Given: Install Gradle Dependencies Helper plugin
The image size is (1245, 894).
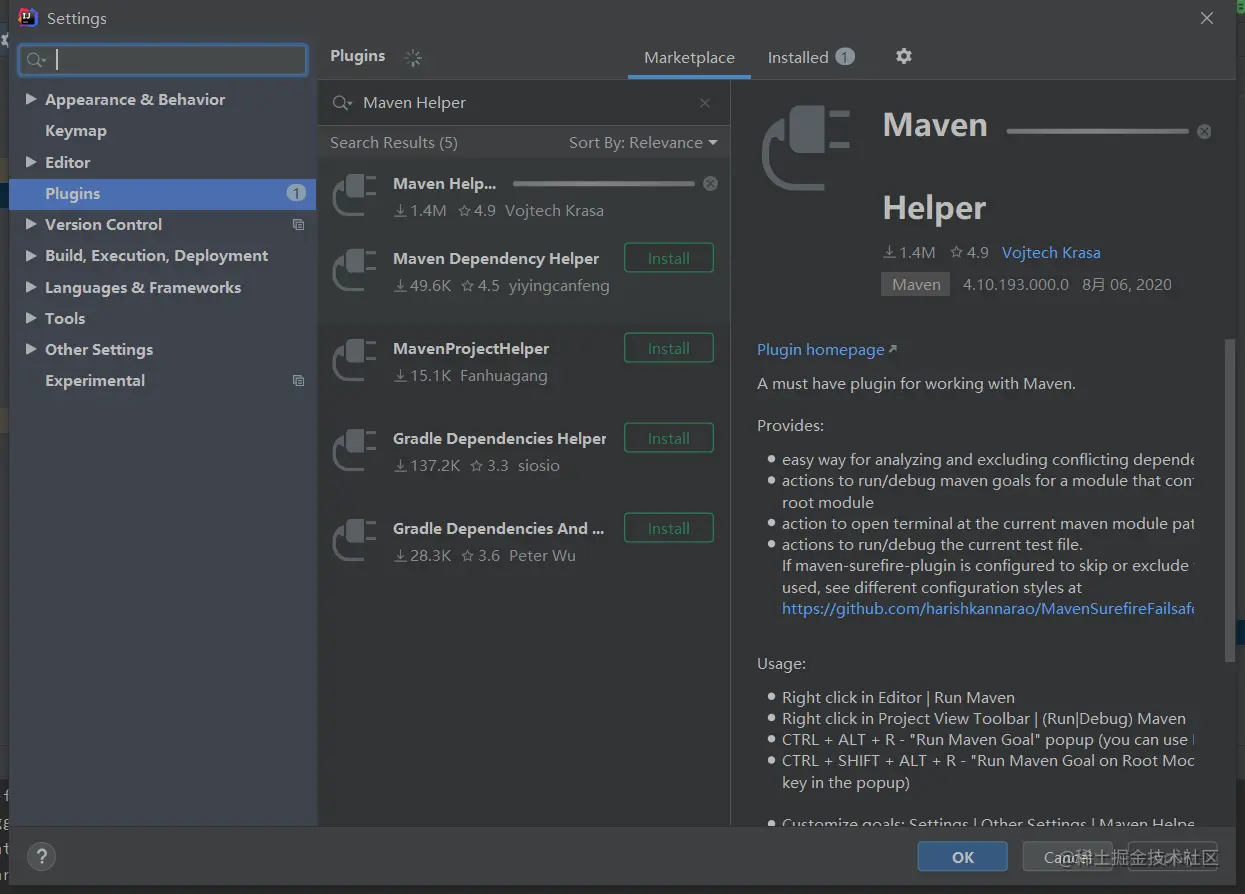Looking at the screenshot, I should point(669,438).
